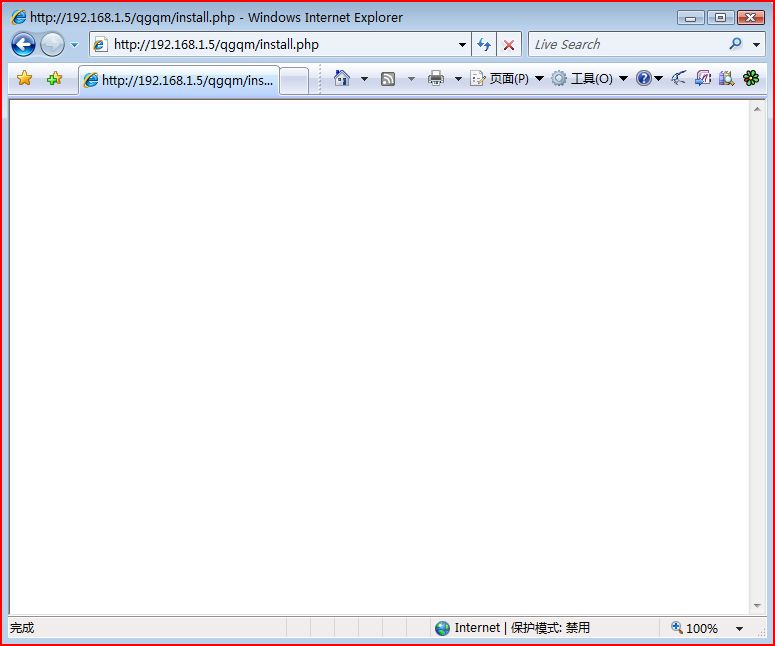Open search provider options dropdown
Image resolution: width=775 pixels, height=646 pixels.
click(x=756, y=44)
